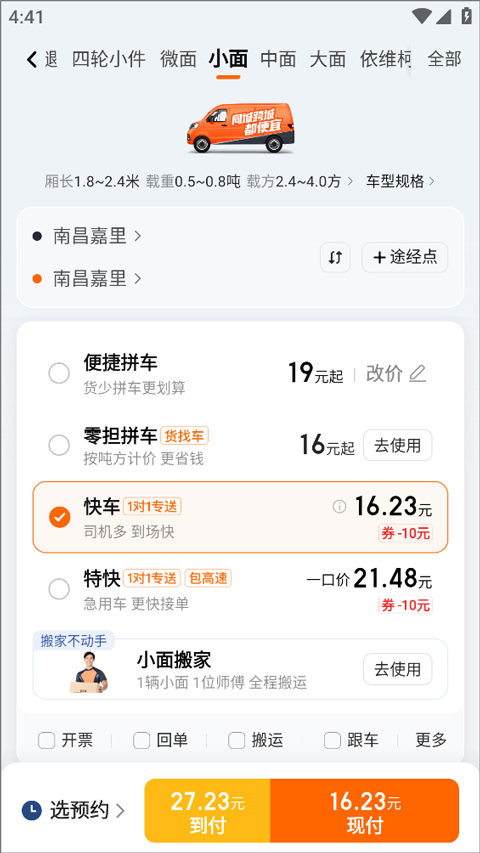Image resolution: width=480 pixels, height=853 pixels.
Task: Tick the 跟车 checkbox
Action: pyautogui.click(x=333, y=740)
